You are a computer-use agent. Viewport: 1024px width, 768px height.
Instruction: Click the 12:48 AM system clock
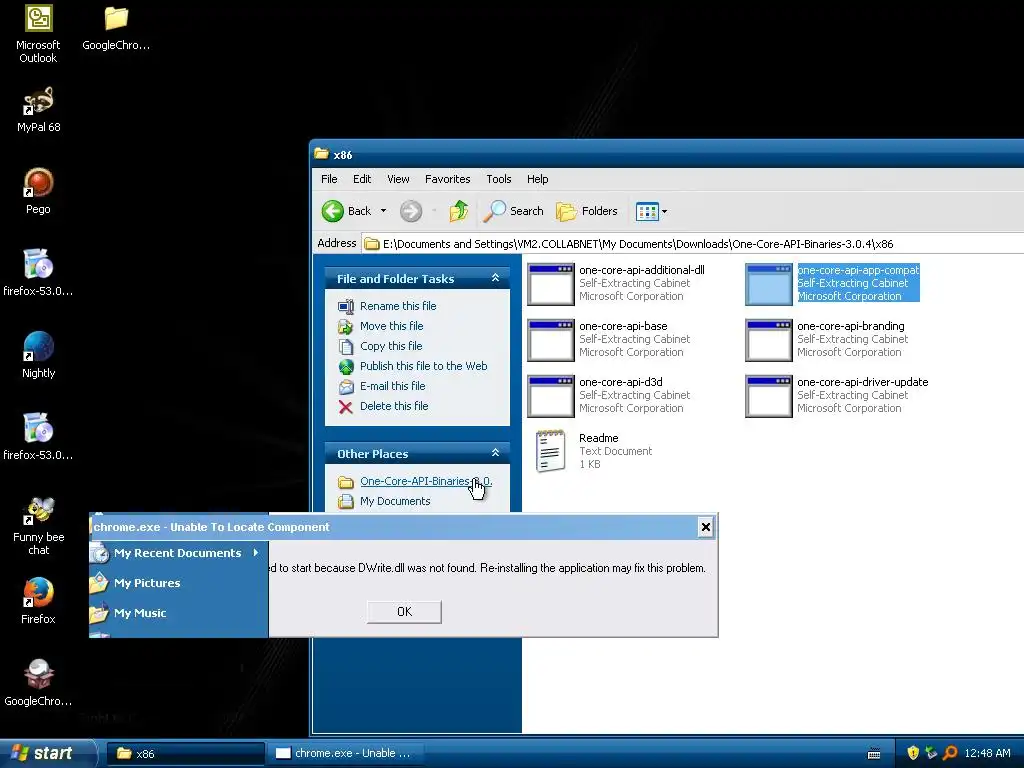(987, 754)
